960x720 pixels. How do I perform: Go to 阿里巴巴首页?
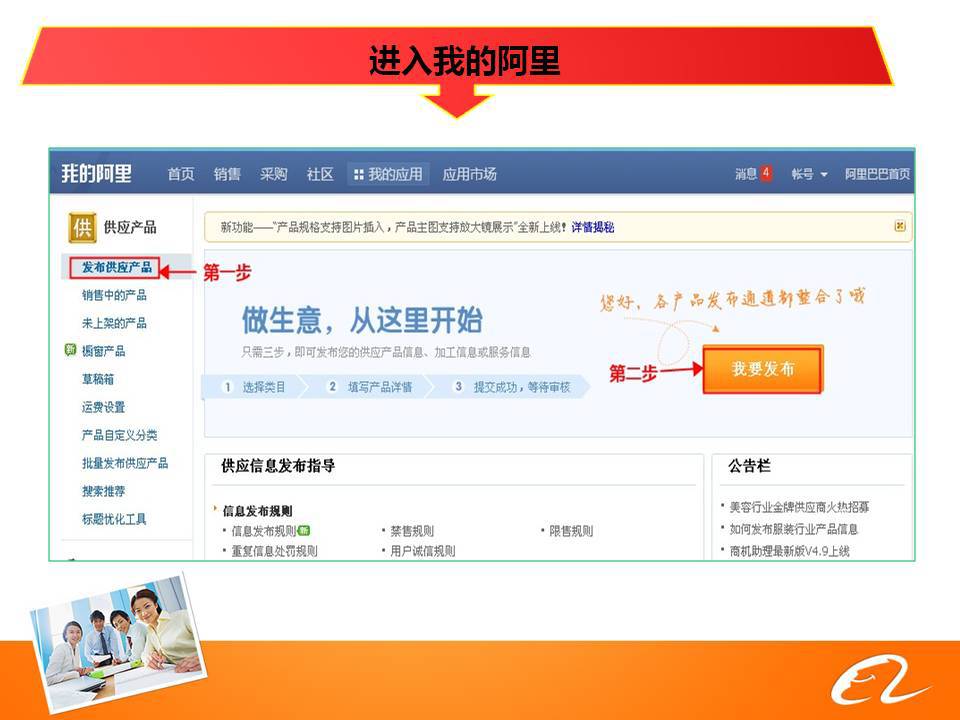pos(877,174)
